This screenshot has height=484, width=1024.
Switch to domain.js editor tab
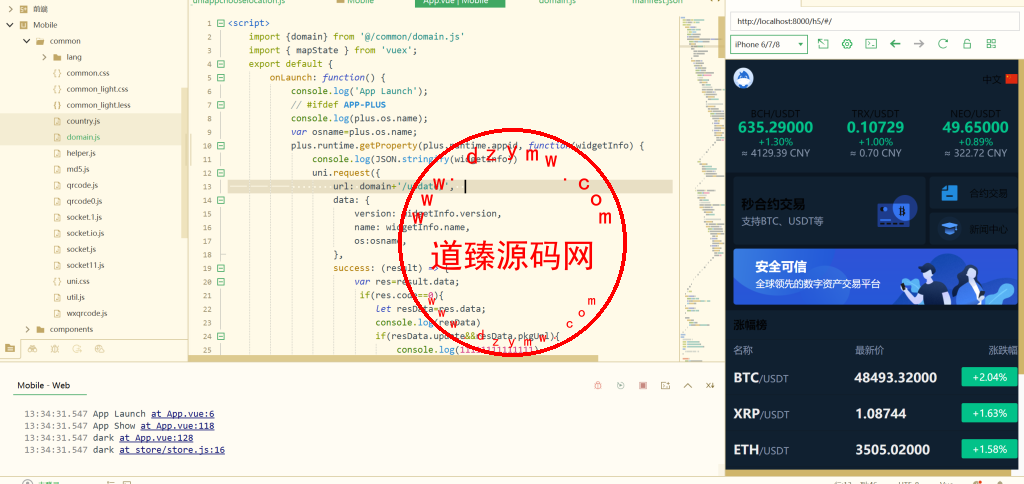point(557,3)
